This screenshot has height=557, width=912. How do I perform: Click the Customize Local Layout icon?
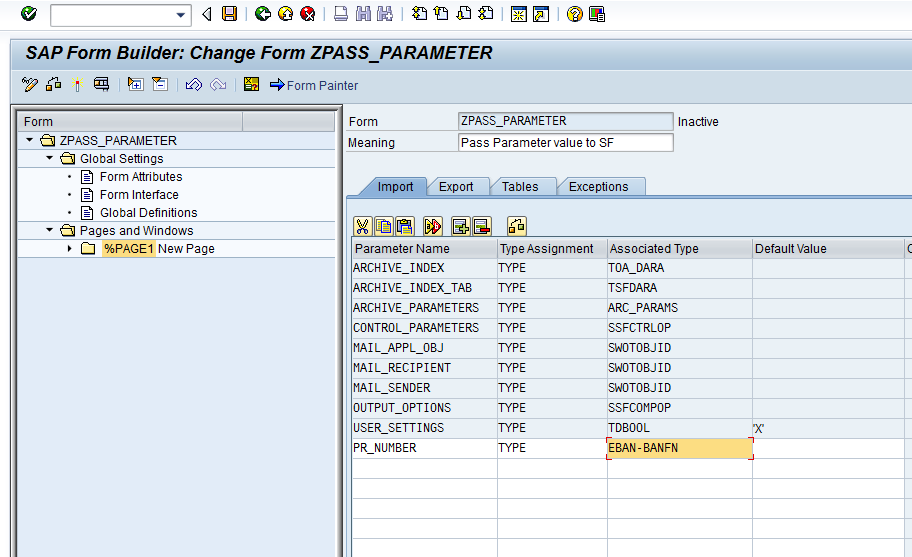[597, 13]
